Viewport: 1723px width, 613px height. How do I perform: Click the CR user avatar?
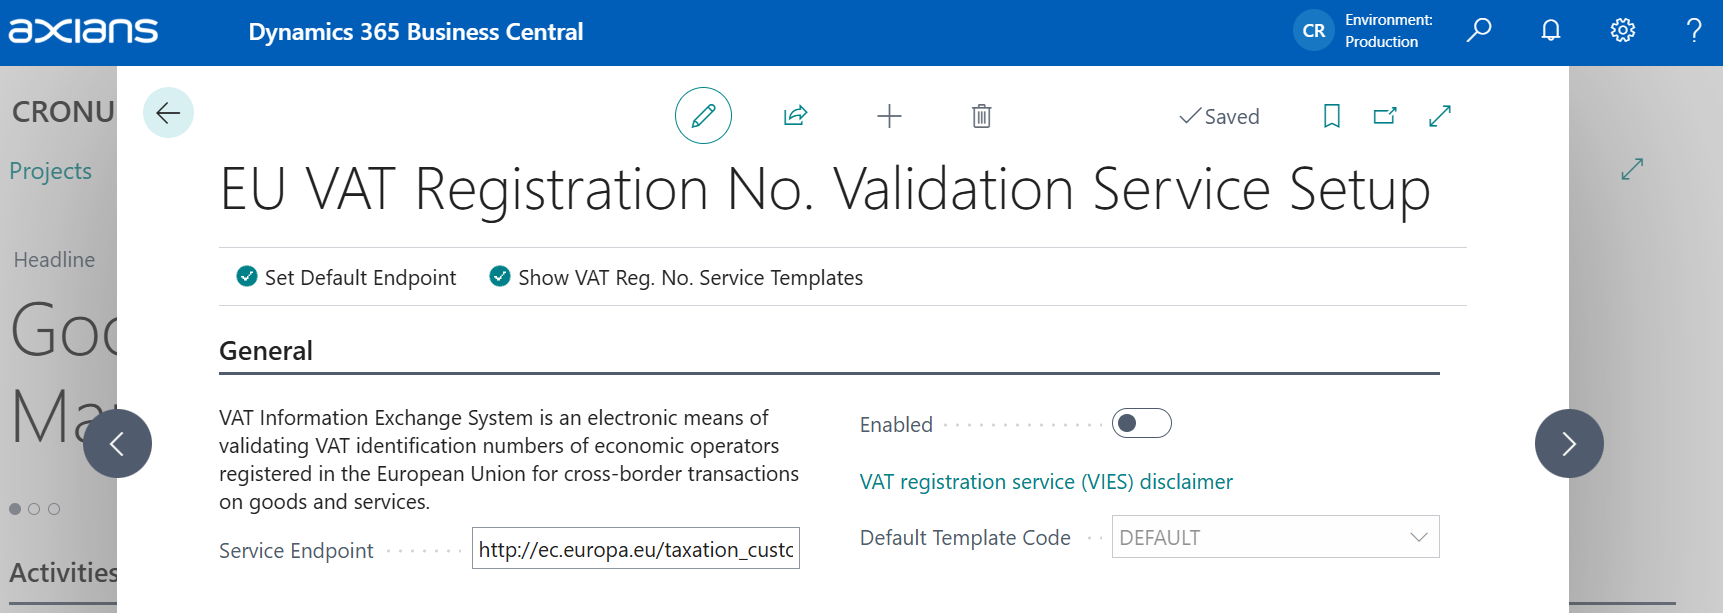1313,31
